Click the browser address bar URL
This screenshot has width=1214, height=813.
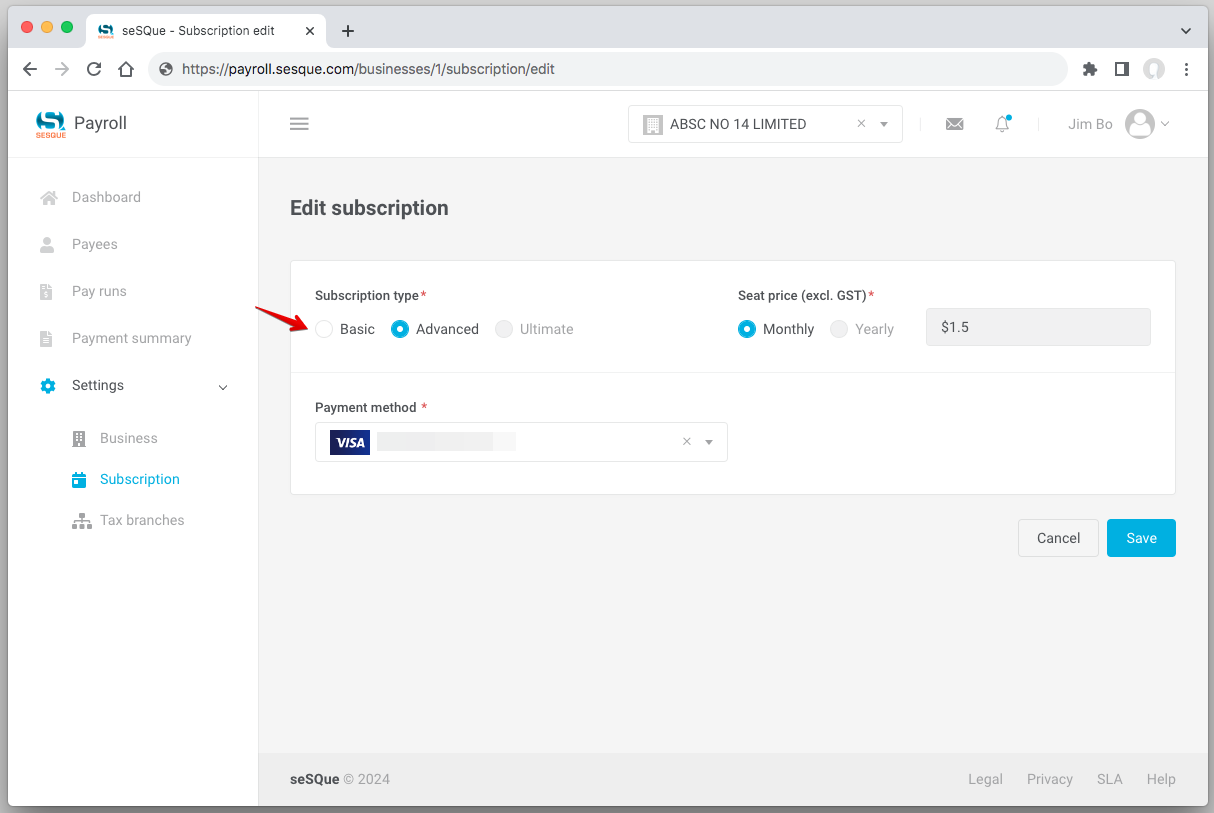(x=368, y=69)
